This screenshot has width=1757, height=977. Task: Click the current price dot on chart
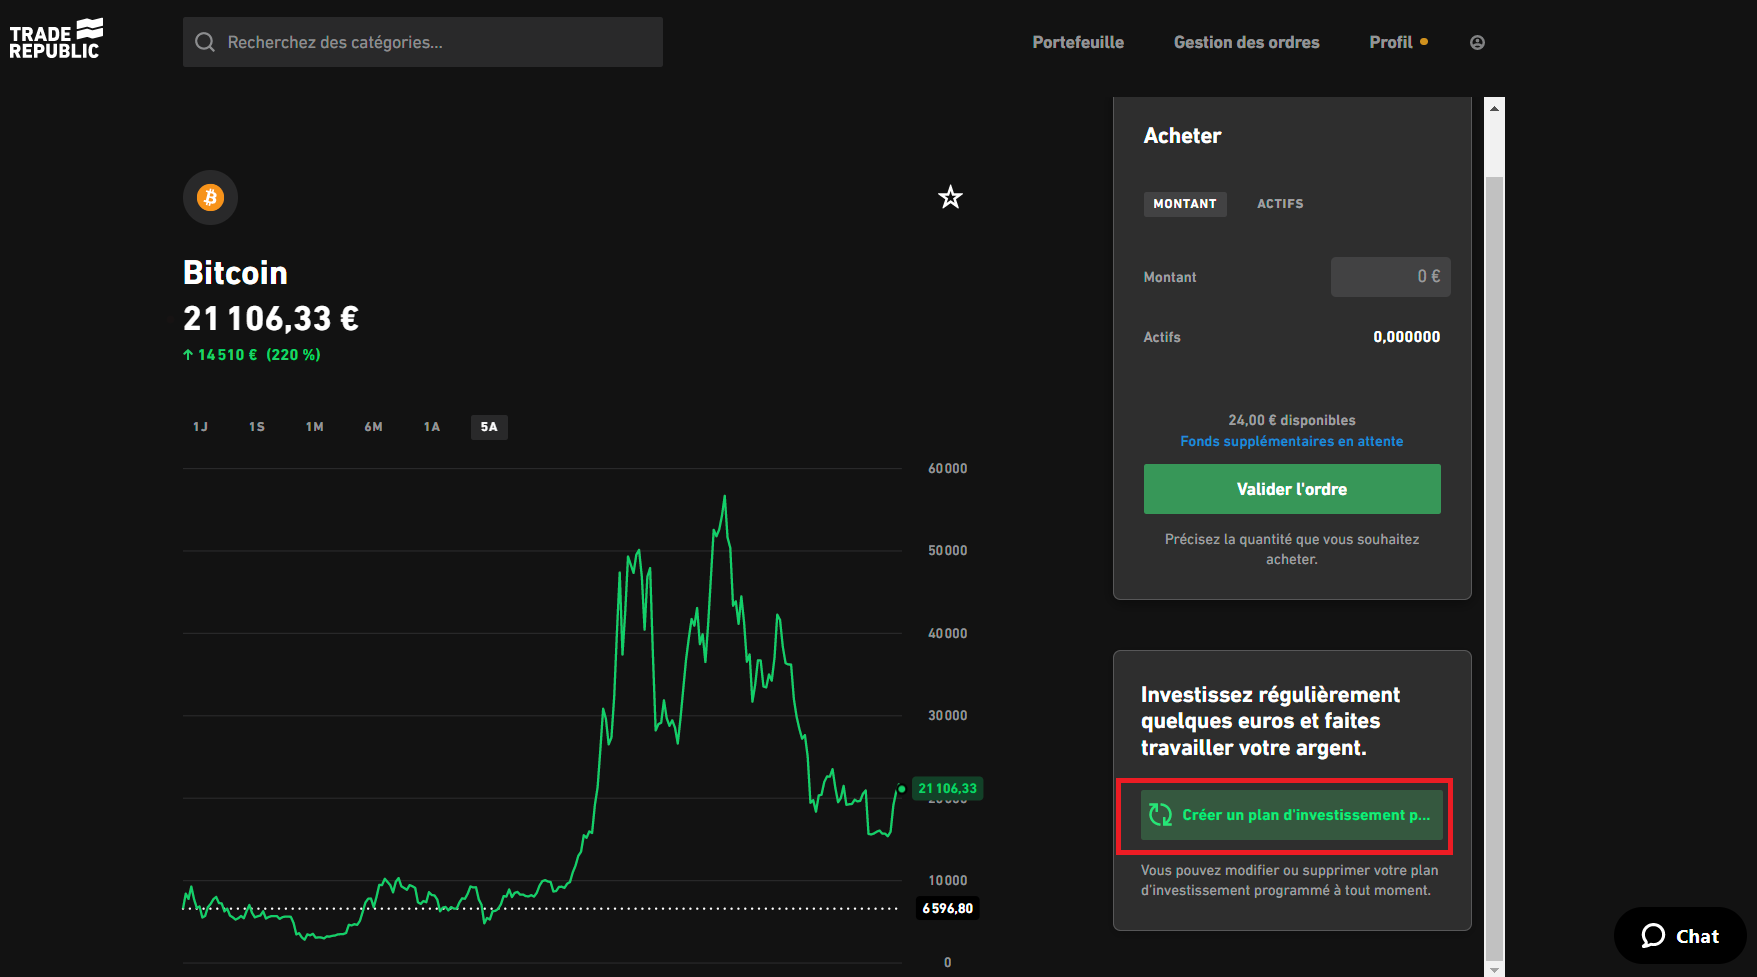pos(902,789)
